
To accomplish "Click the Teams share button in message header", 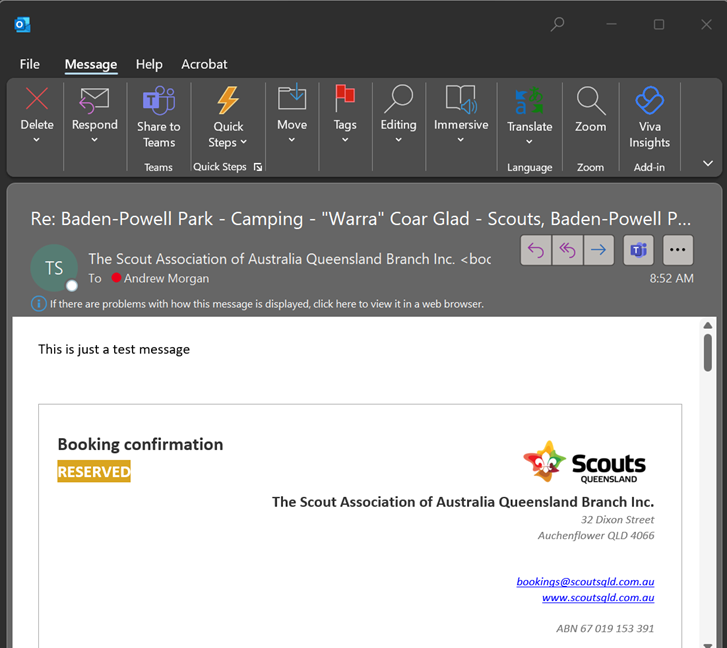I will [638, 250].
